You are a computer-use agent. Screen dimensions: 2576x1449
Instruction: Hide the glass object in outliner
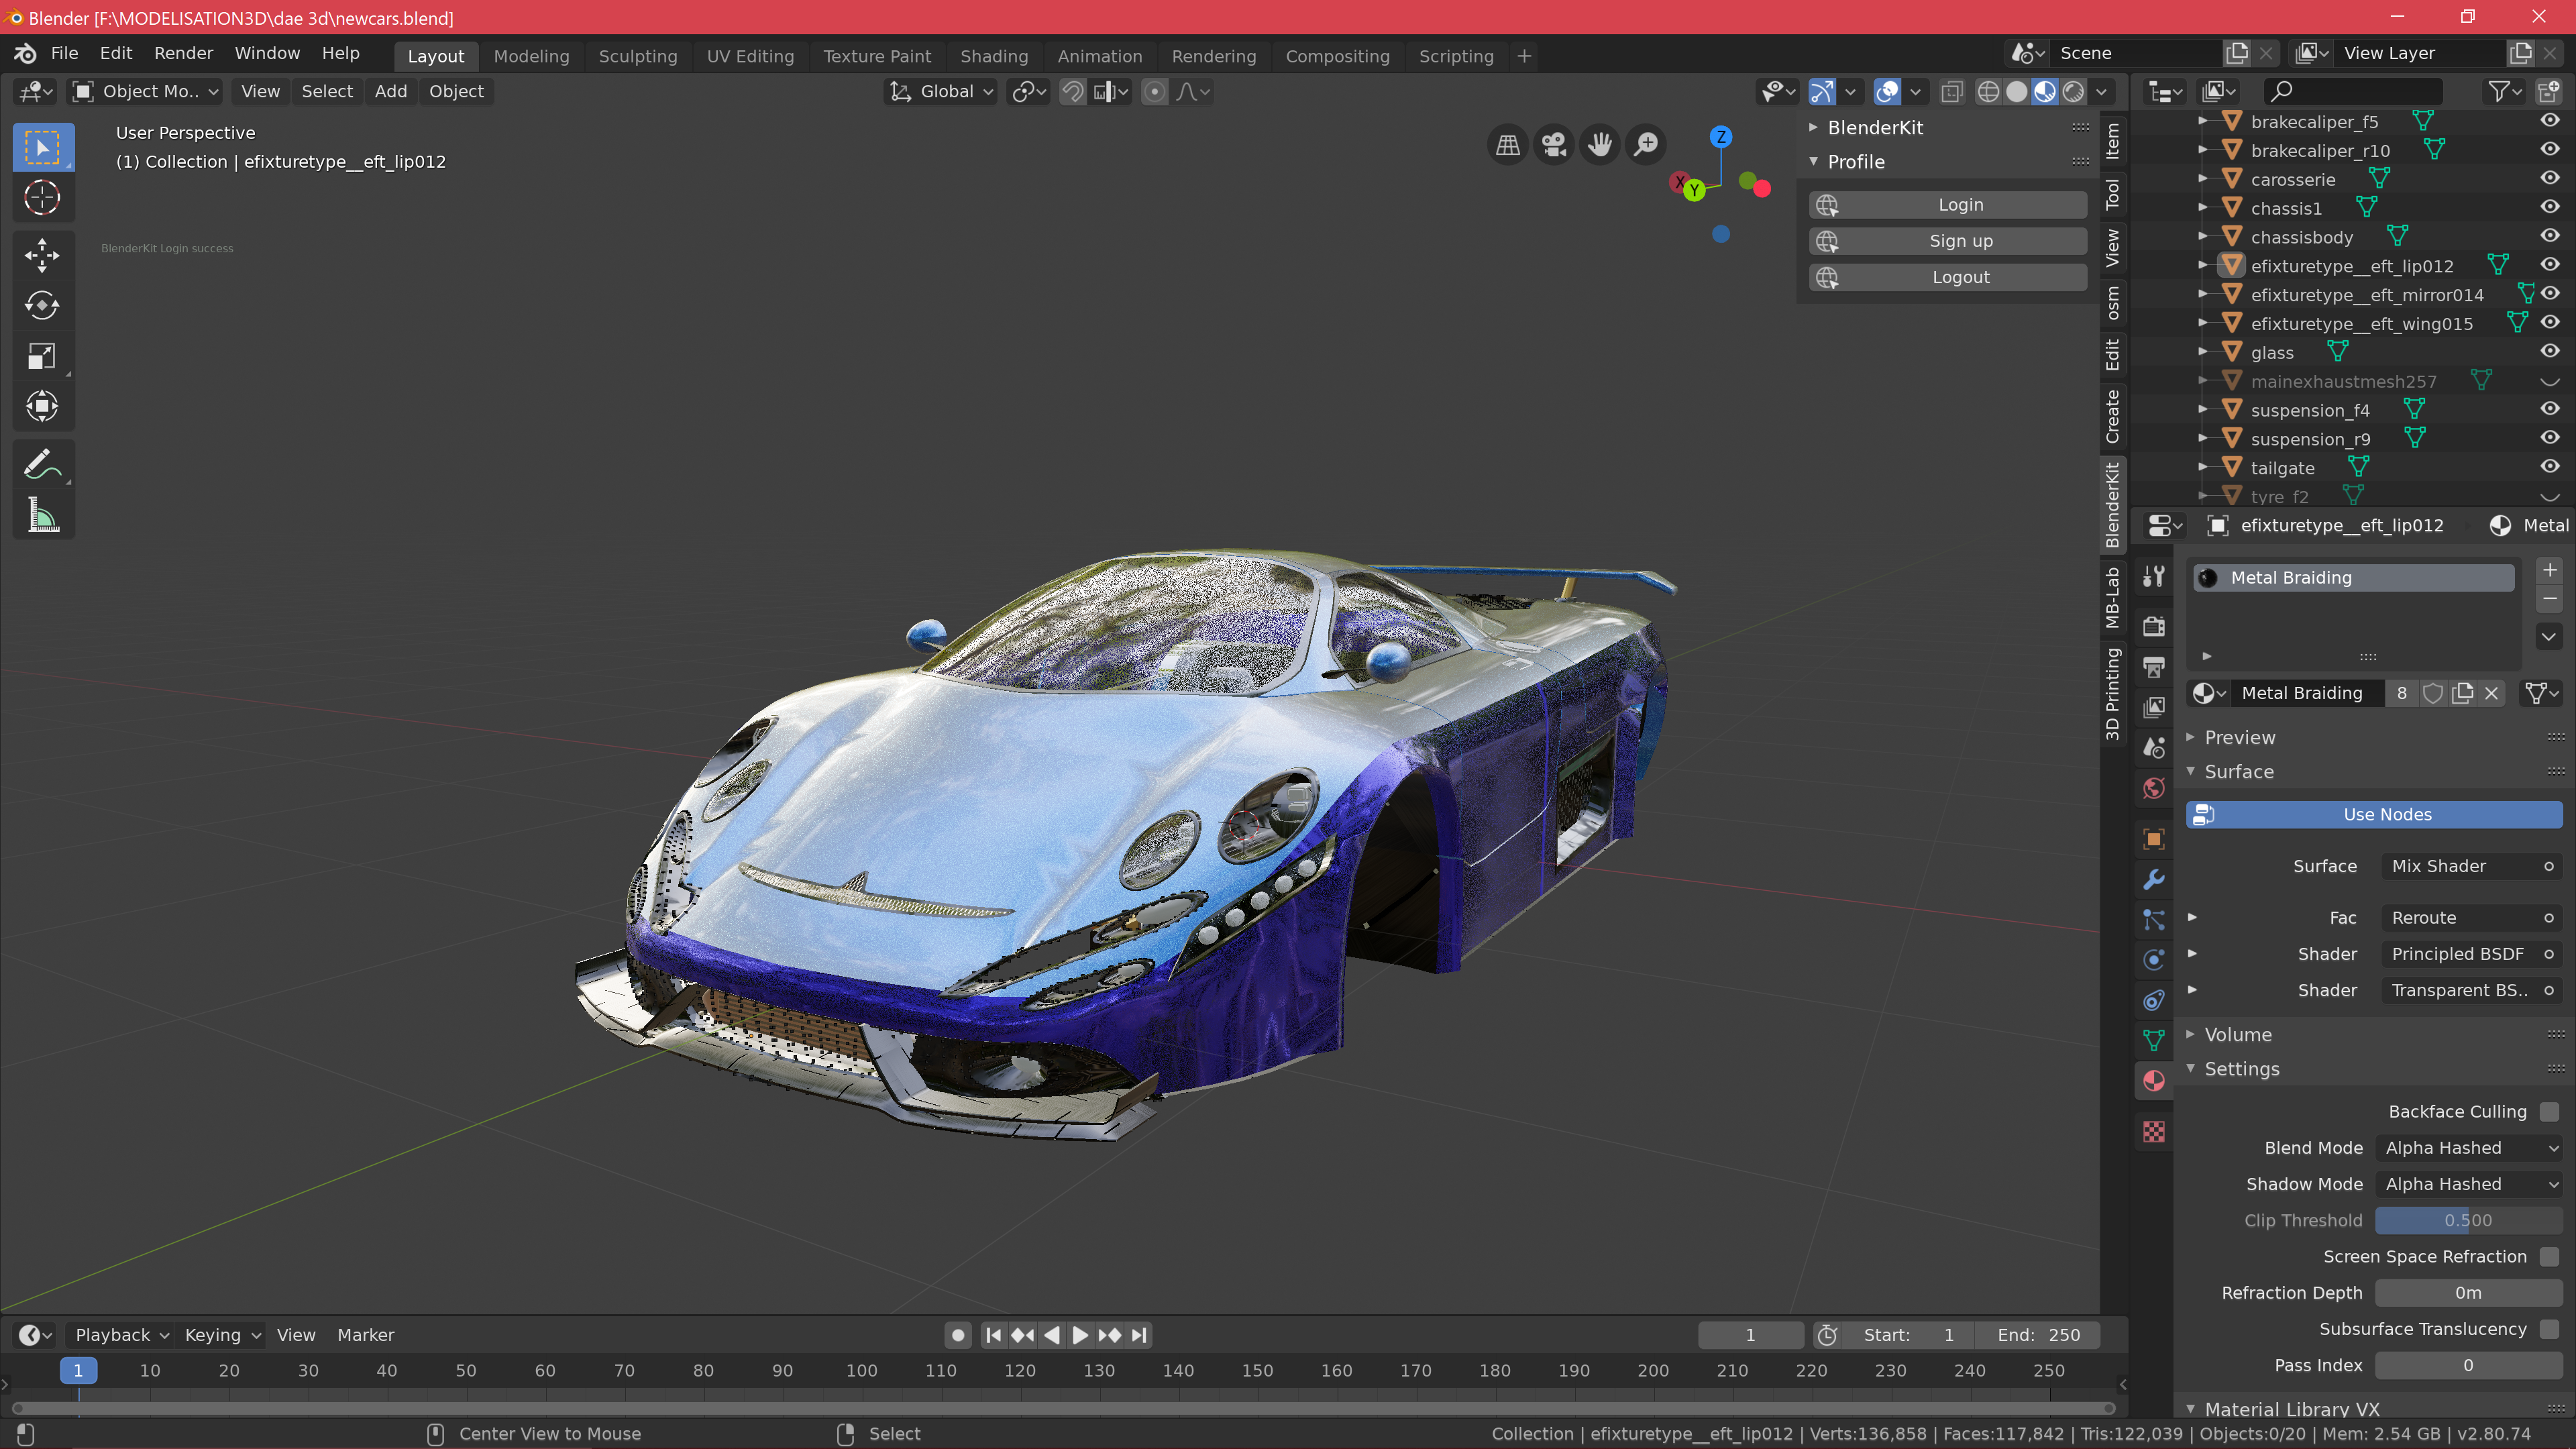coord(2550,351)
